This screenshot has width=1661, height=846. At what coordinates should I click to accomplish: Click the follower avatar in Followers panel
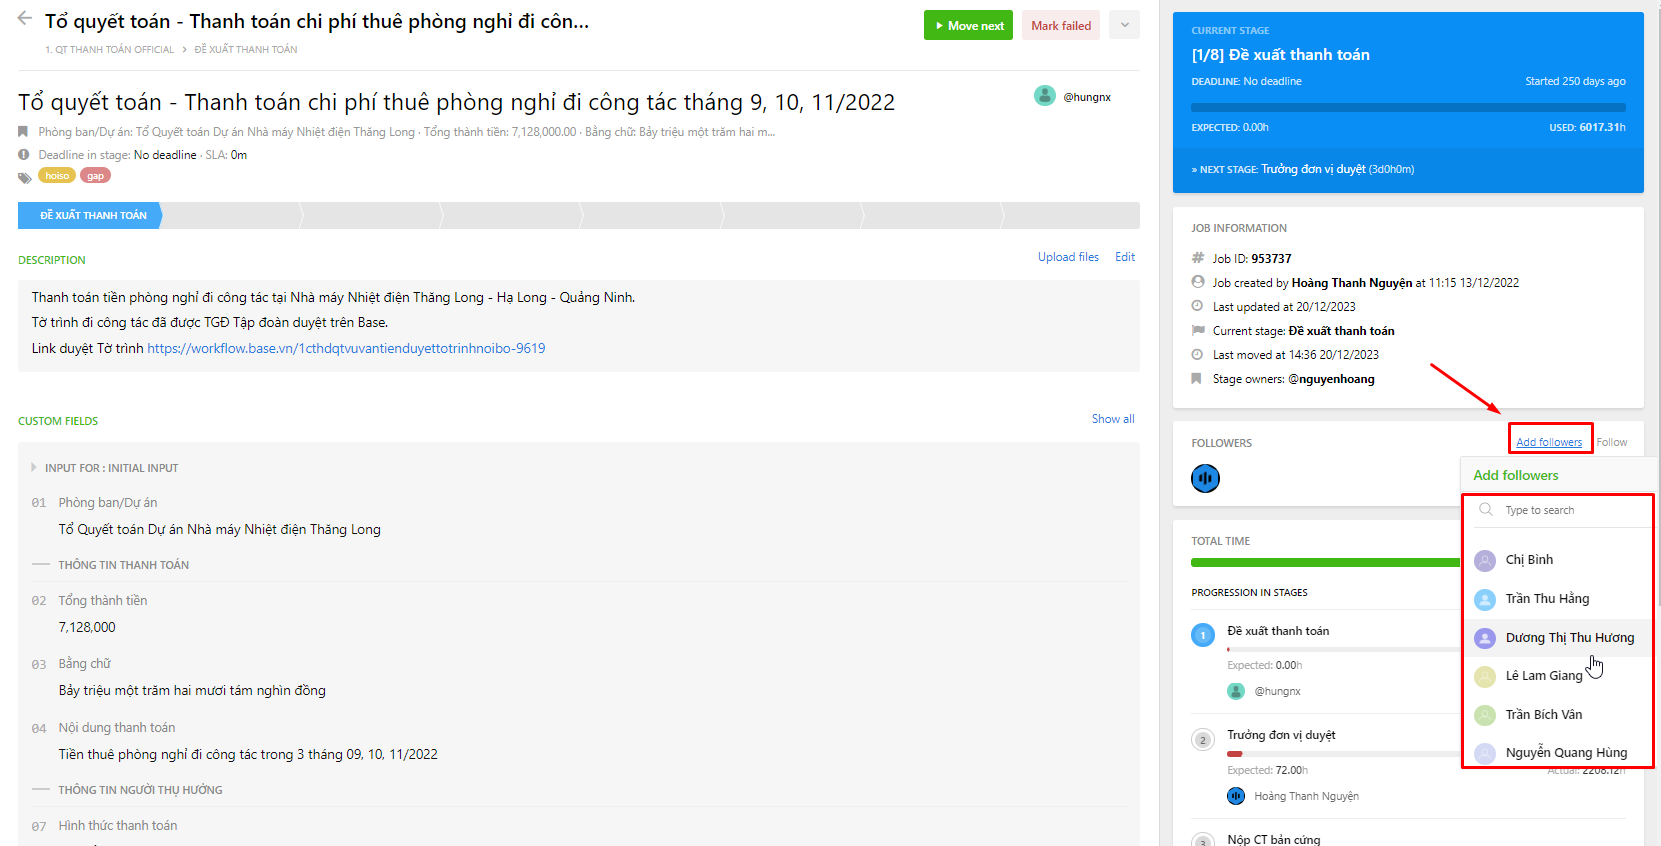[1206, 479]
